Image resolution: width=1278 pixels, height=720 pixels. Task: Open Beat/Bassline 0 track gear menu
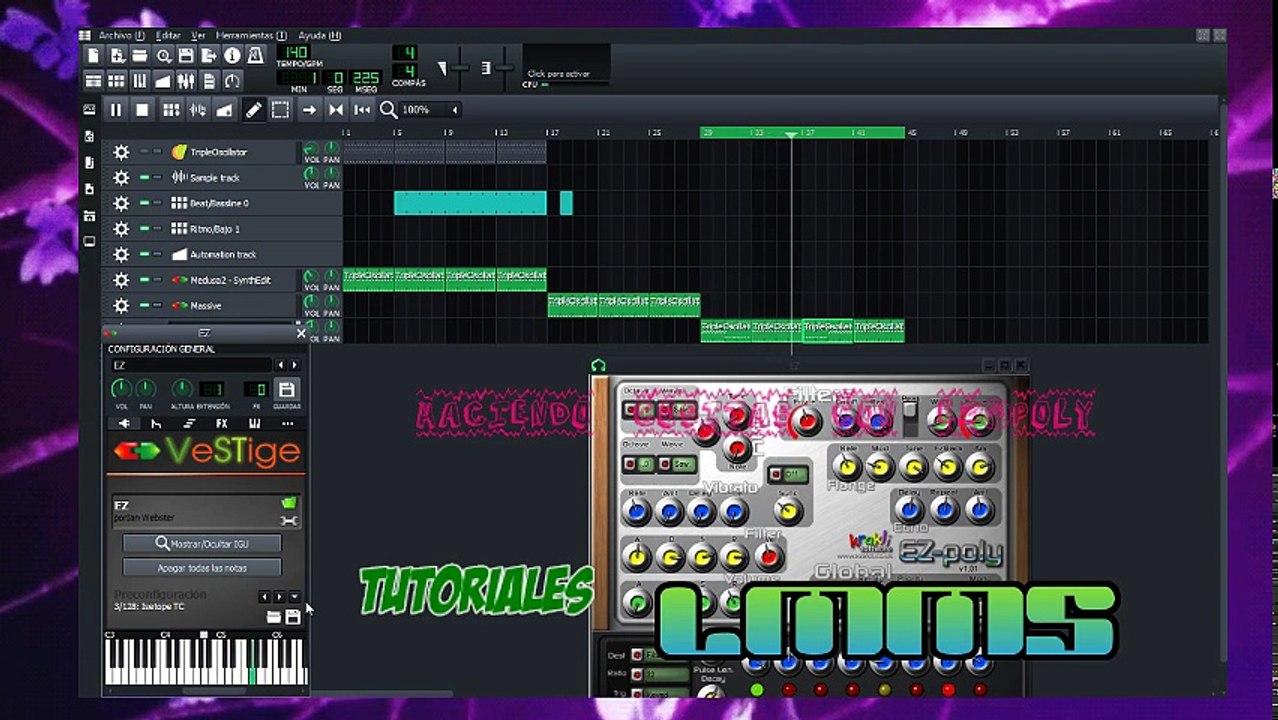tap(121, 203)
